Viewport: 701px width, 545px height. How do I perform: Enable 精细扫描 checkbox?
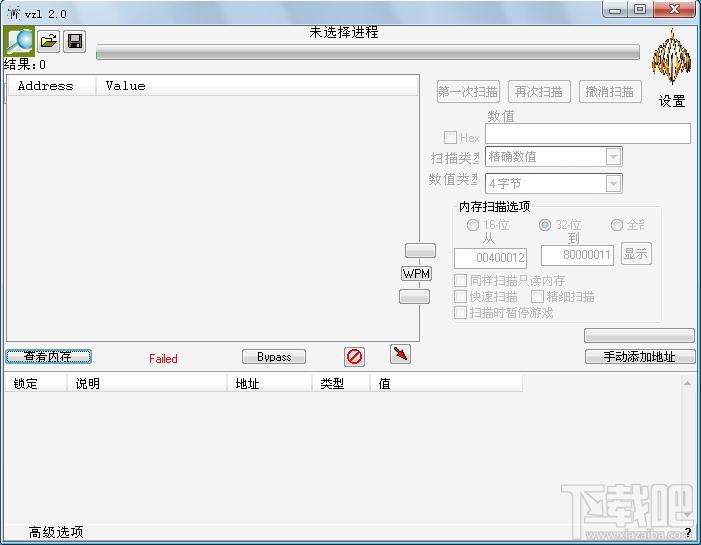pos(537,296)
